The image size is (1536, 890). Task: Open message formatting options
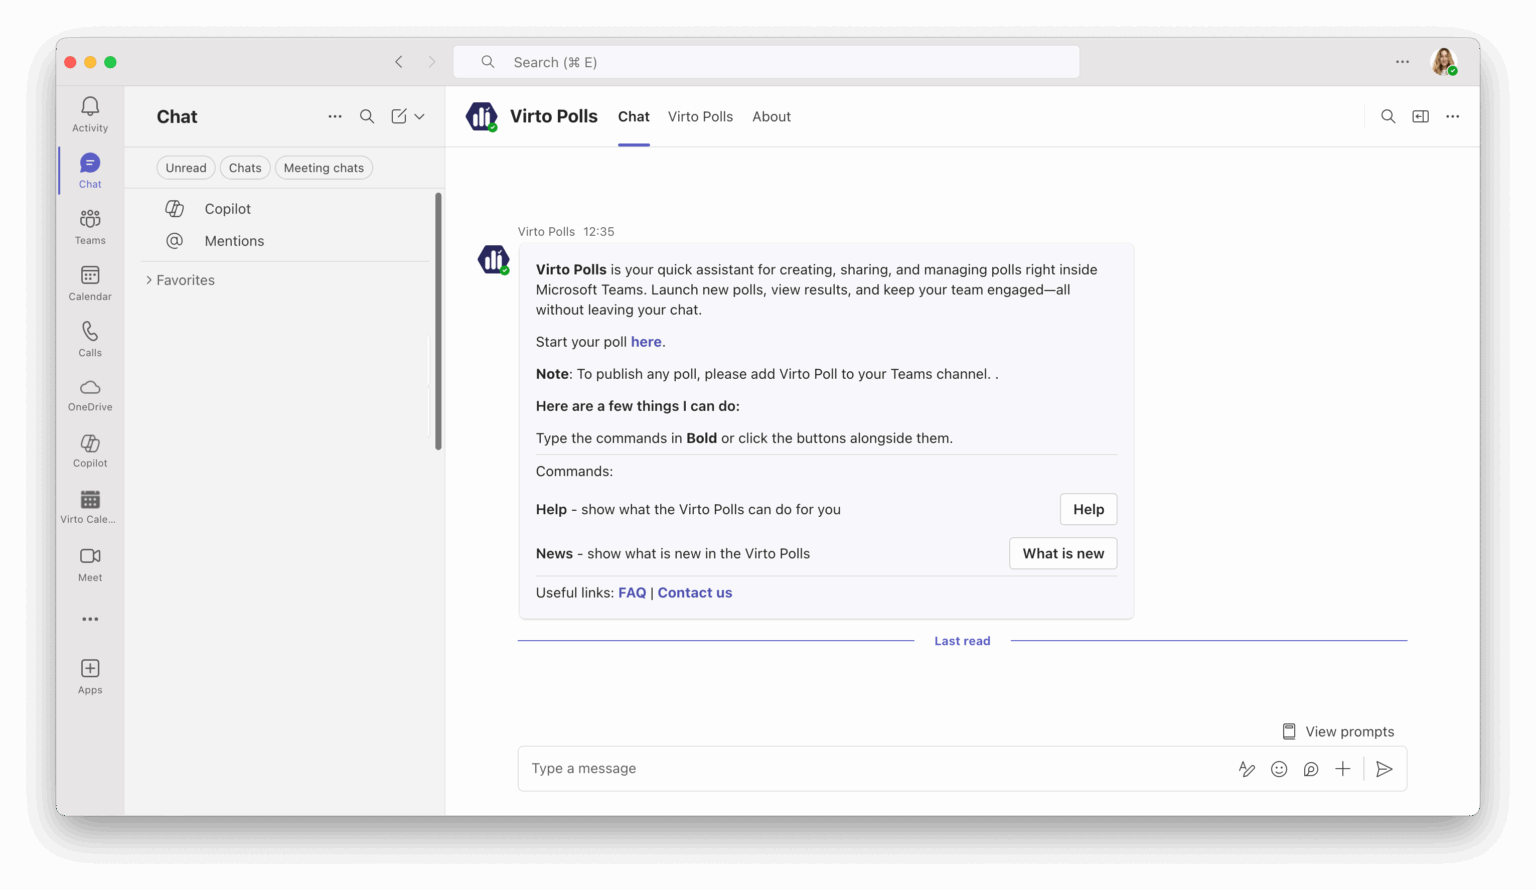pyautogui.click(x=1247, y=768)
